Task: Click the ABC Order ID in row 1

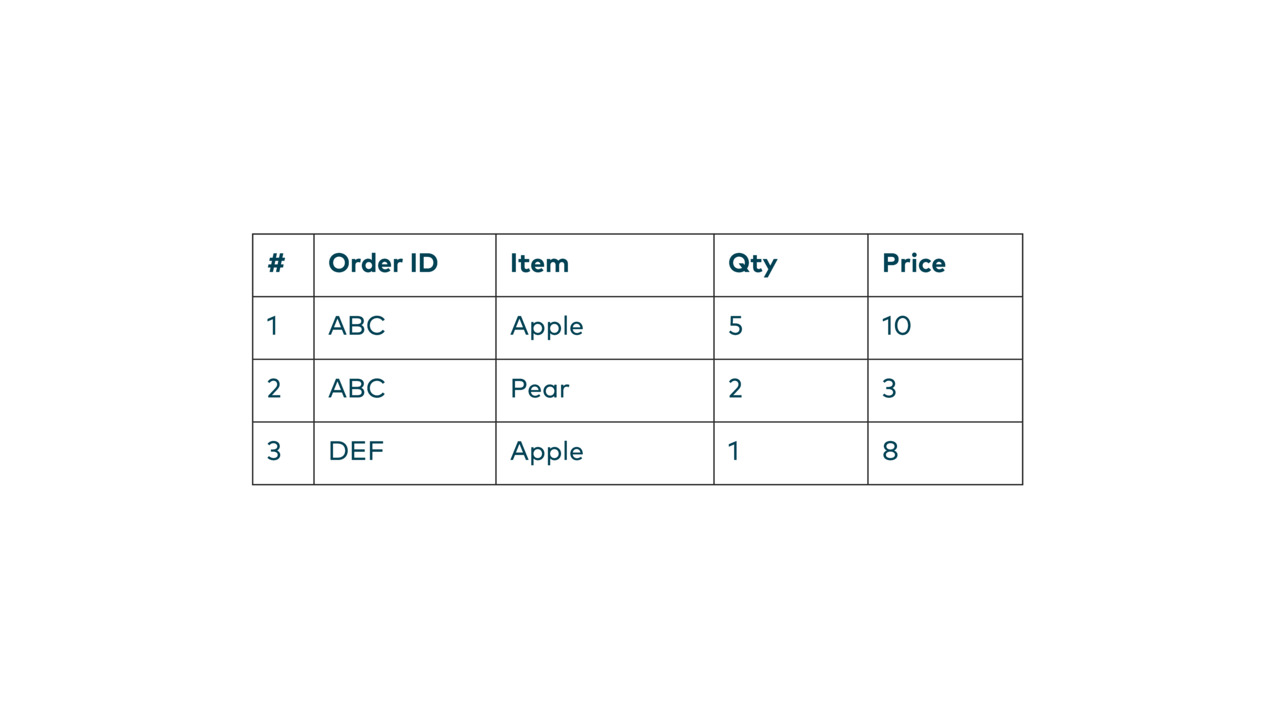Action: point(404,327)
